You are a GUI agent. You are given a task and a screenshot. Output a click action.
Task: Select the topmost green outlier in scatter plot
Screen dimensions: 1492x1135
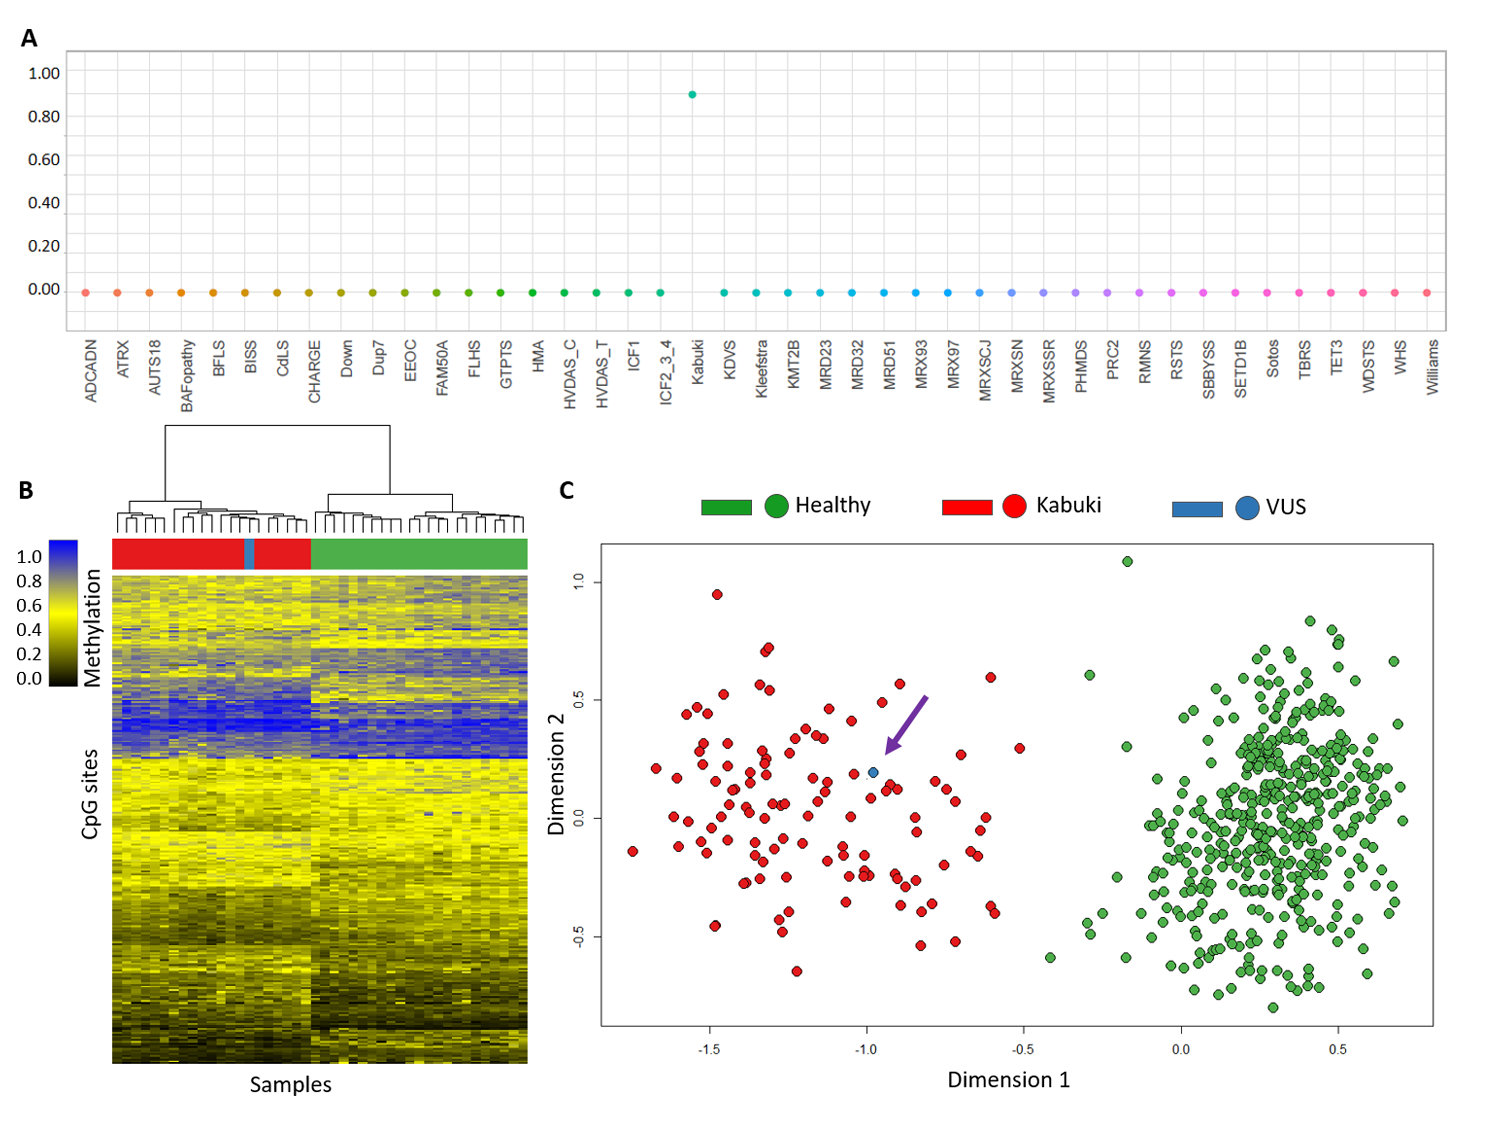click(1127, 562)
